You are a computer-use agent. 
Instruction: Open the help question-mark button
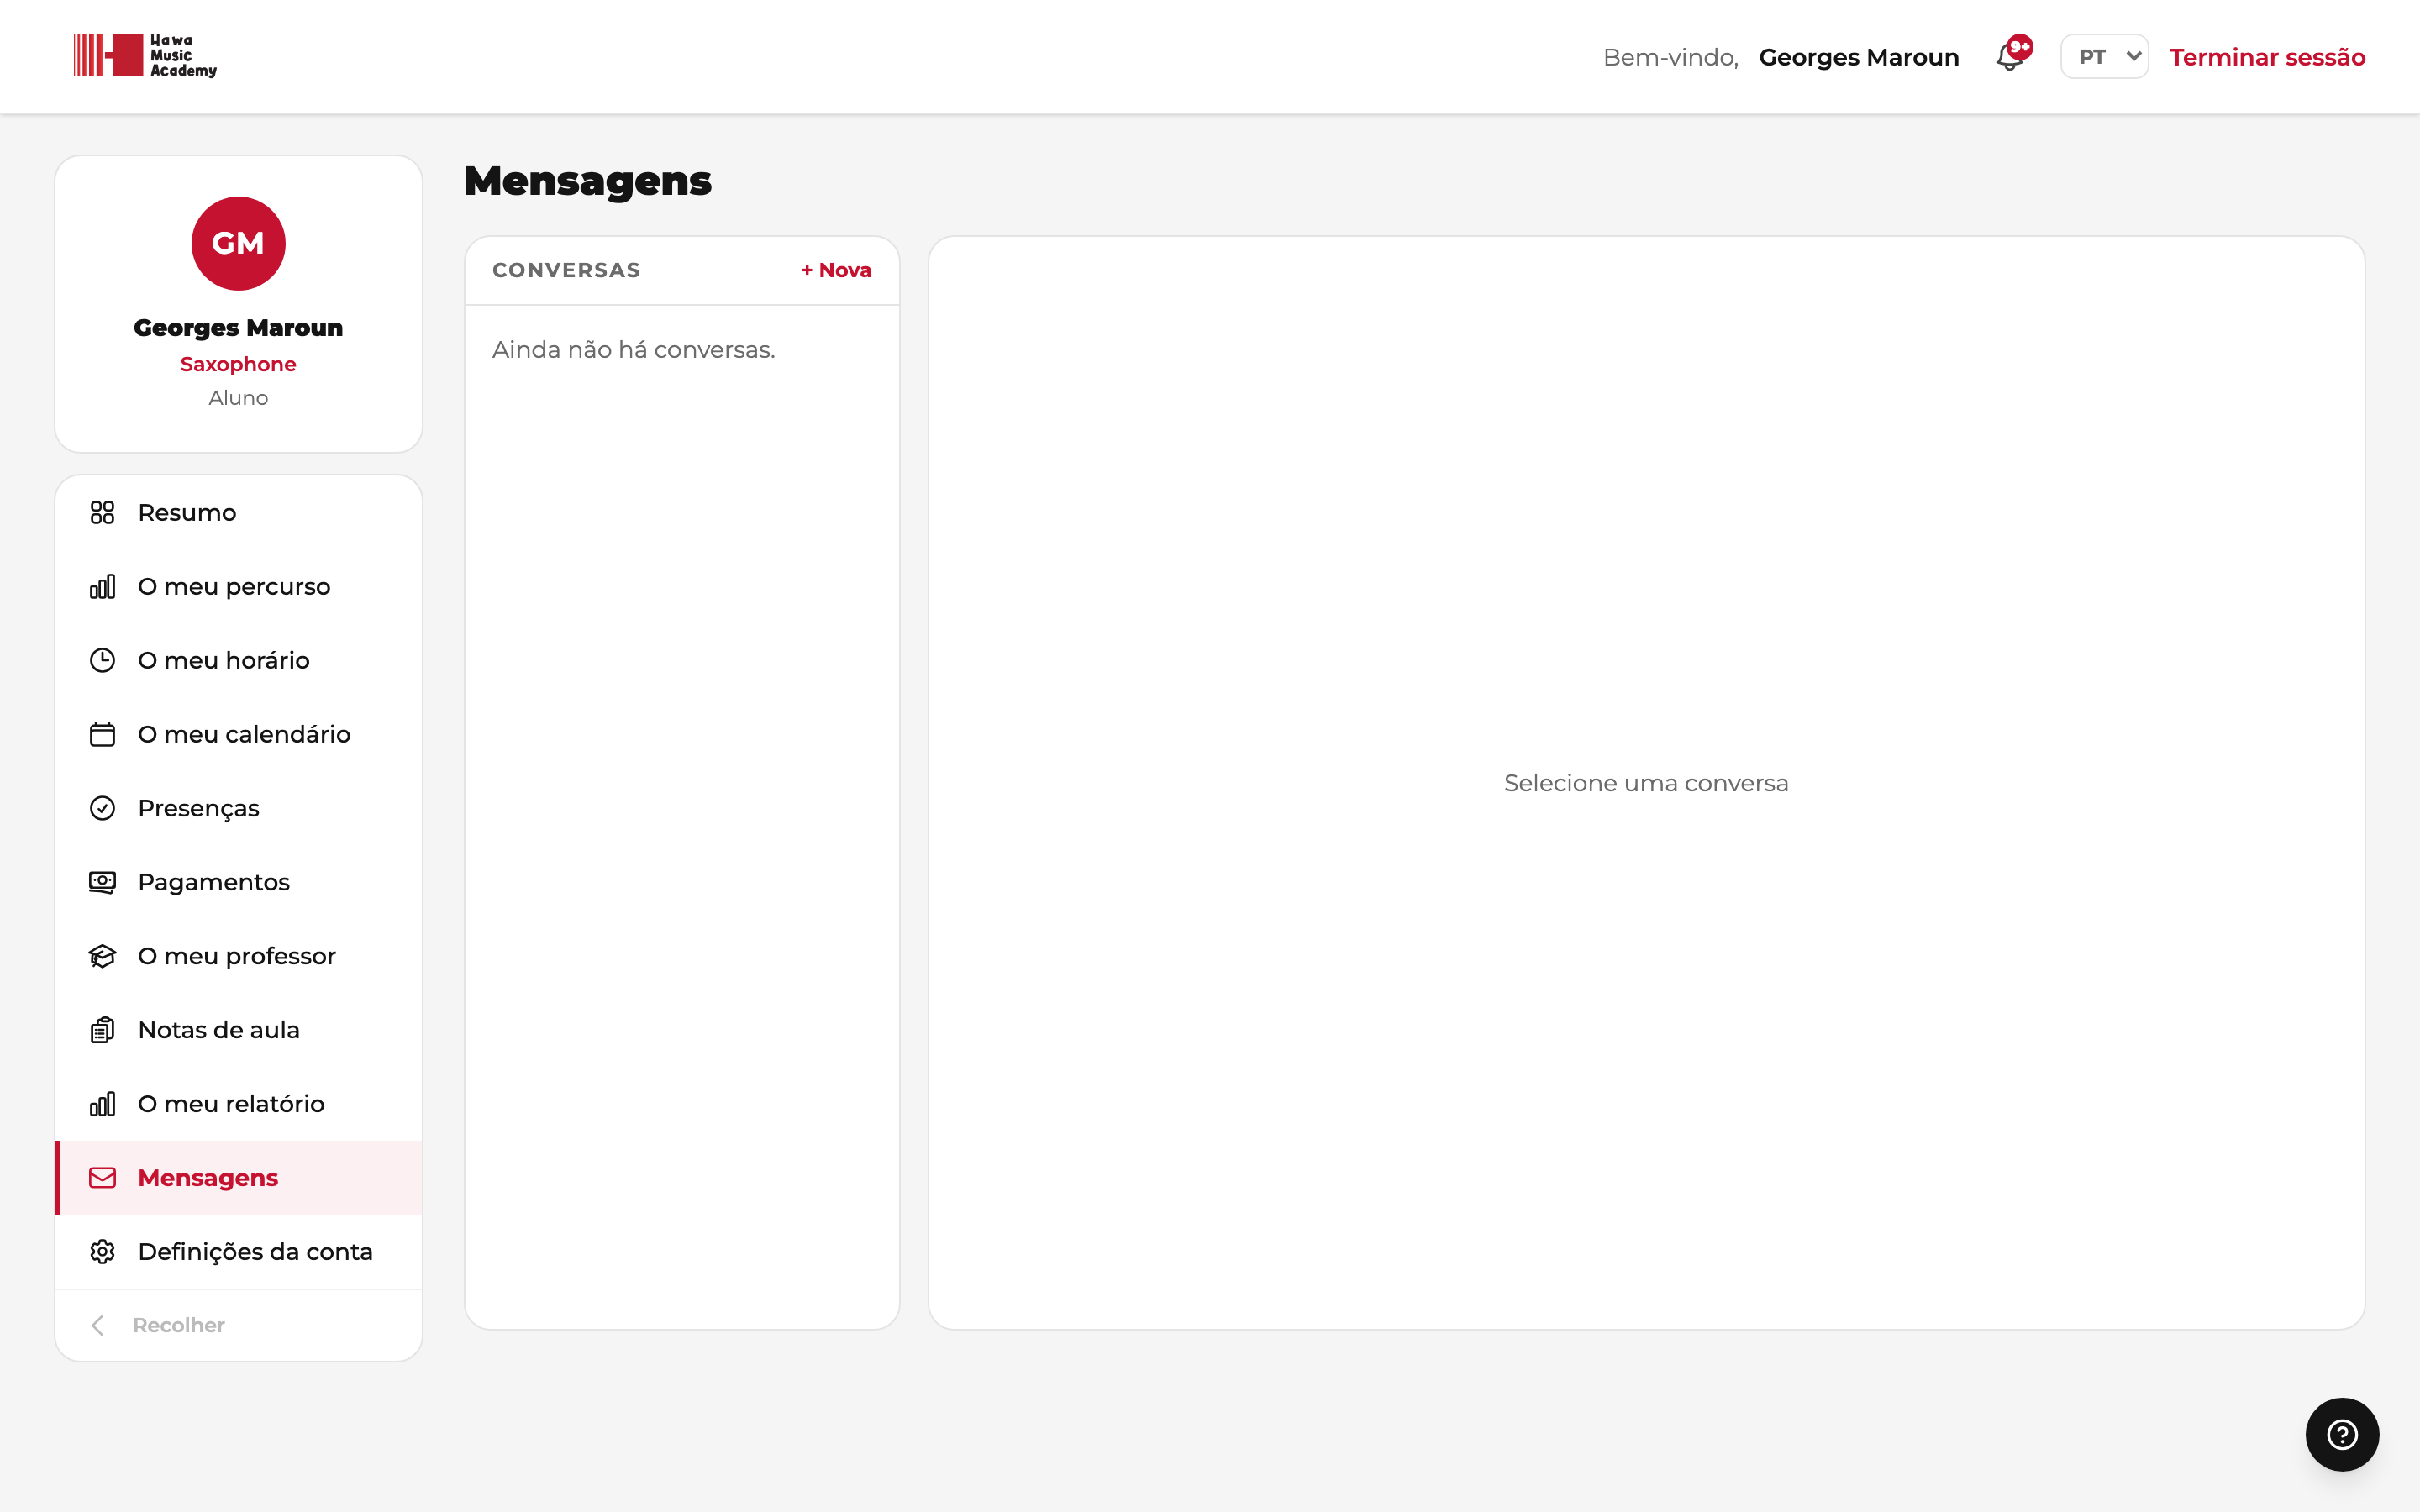[x=2342, y=1434]
